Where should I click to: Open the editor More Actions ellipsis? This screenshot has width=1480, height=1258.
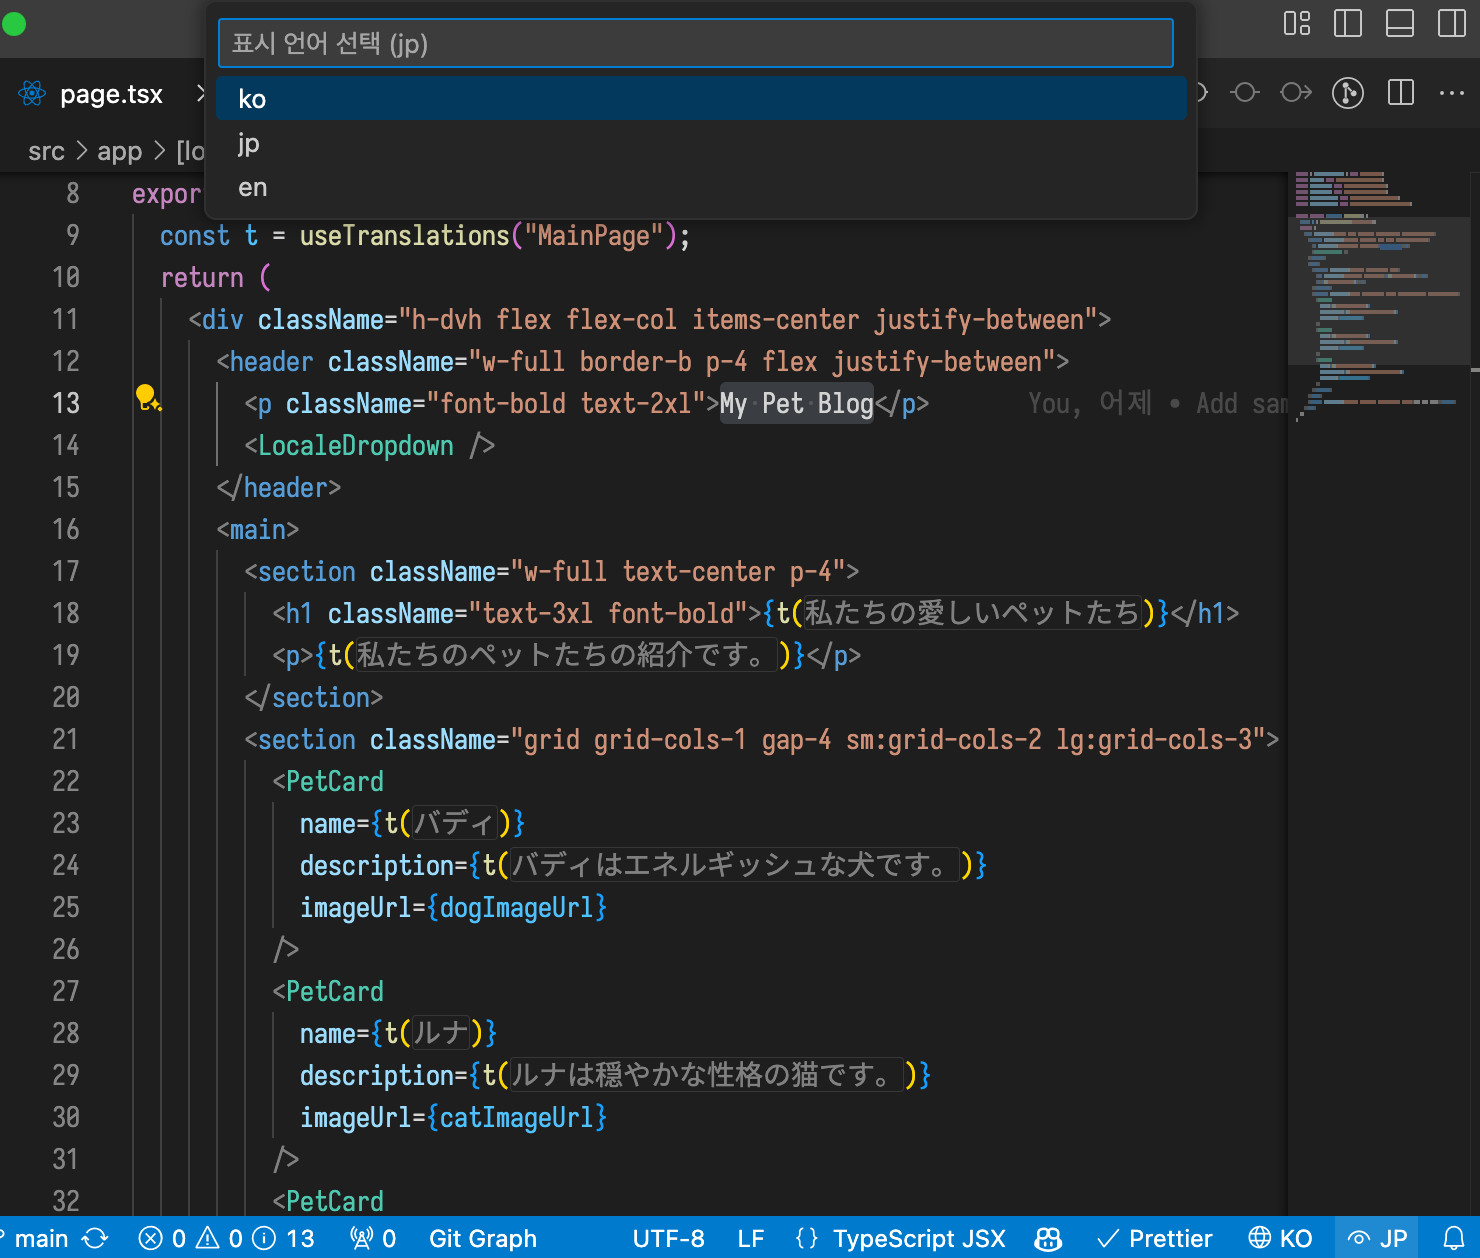pyautogui.click(x=1452, y=93)
